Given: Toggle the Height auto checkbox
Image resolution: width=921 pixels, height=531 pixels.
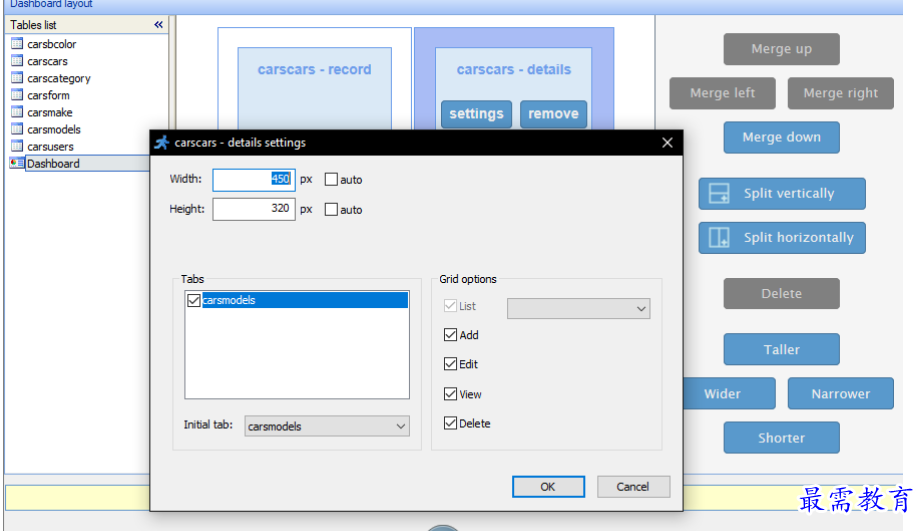Looking at the screenshot, I should [x=331, y=209].
